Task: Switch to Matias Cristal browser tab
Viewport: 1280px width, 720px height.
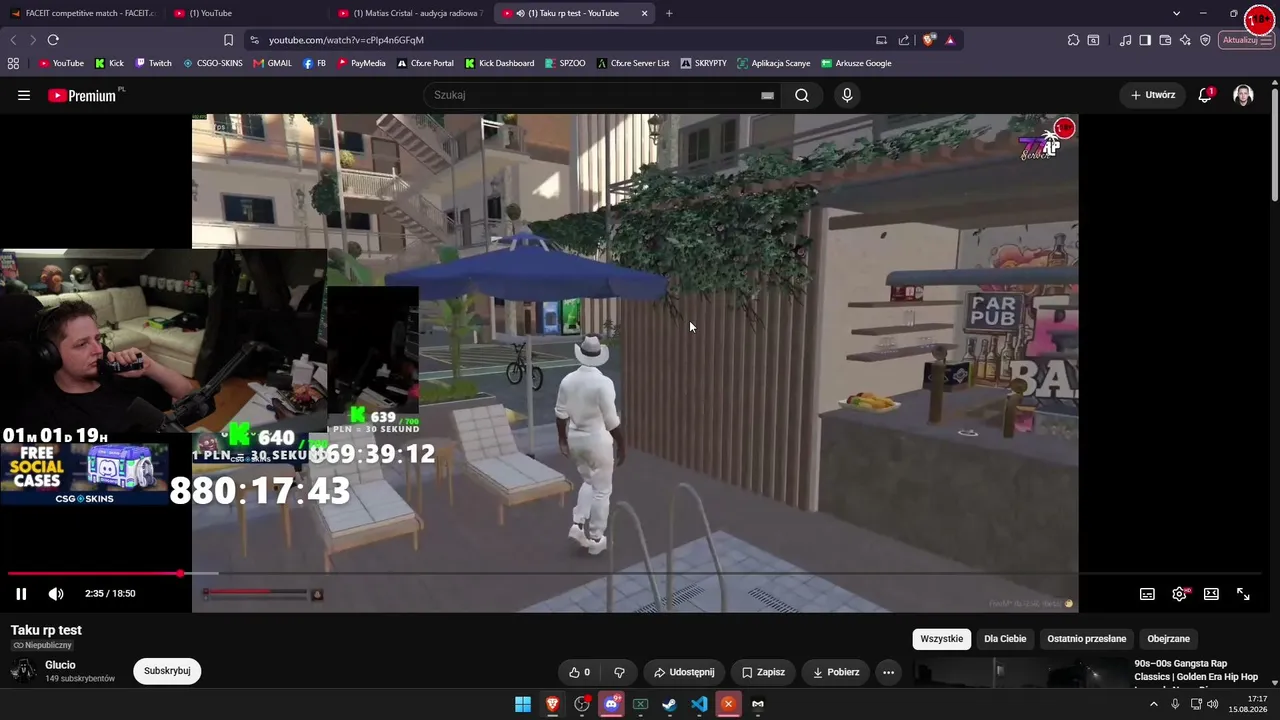Action: tap(410, 13)
